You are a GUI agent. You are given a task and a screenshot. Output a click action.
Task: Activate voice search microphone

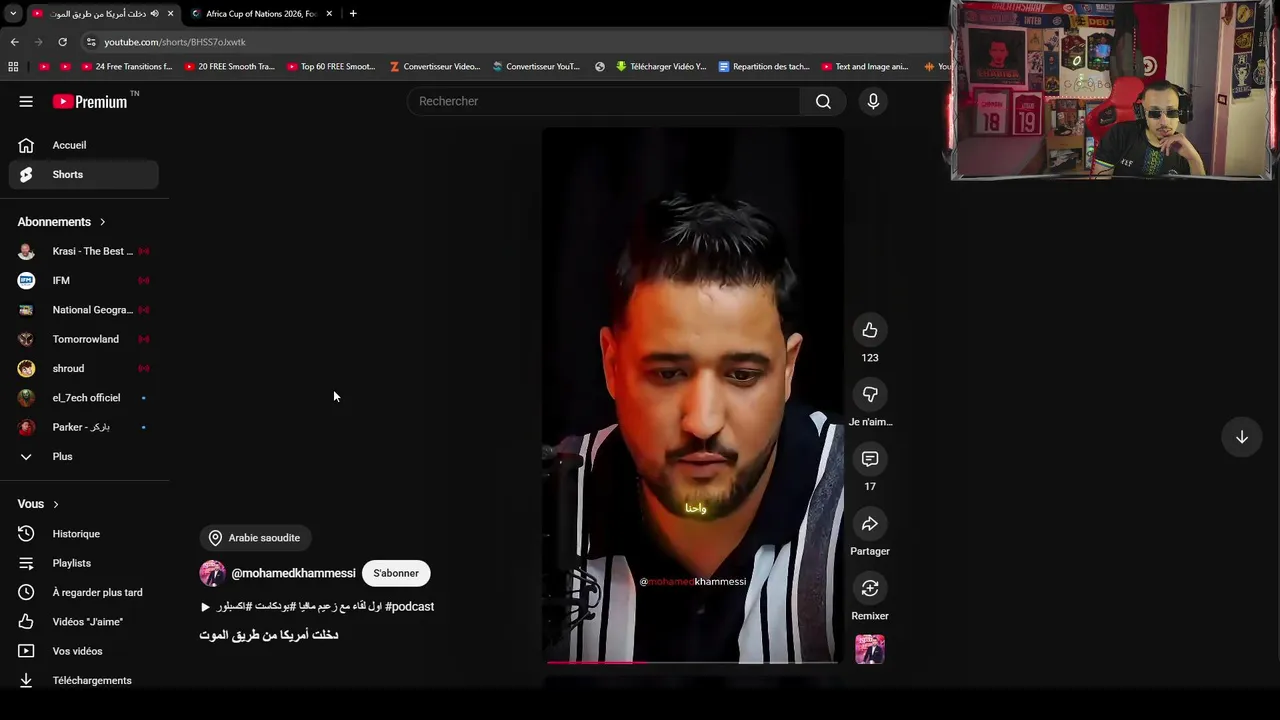[x=873, y=101]
